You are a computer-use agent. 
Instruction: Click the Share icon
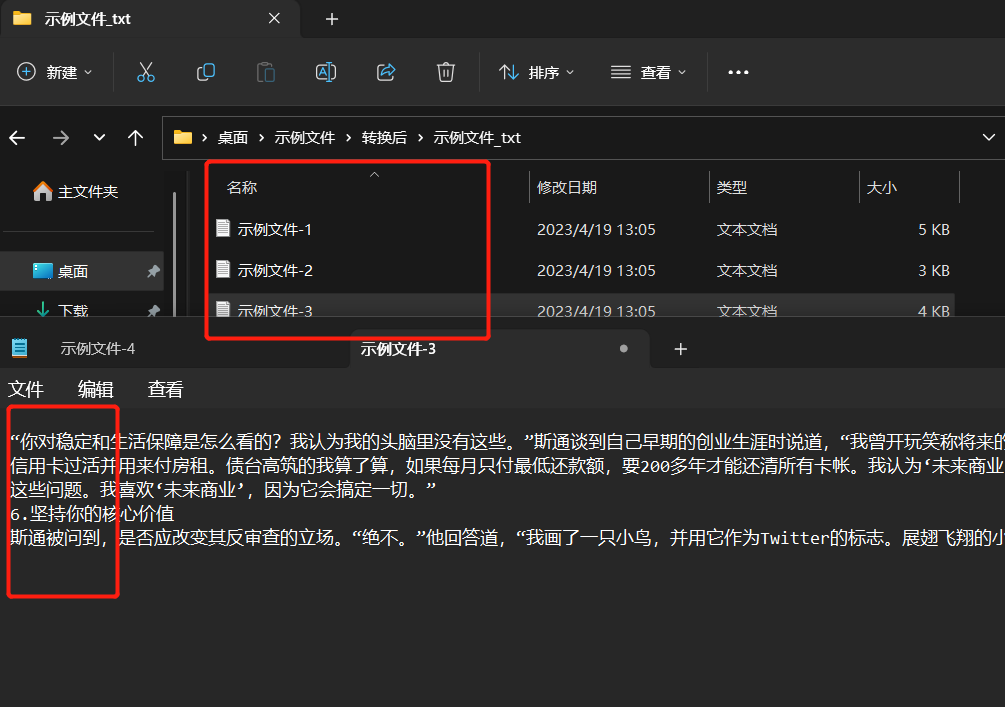(385, 71)
